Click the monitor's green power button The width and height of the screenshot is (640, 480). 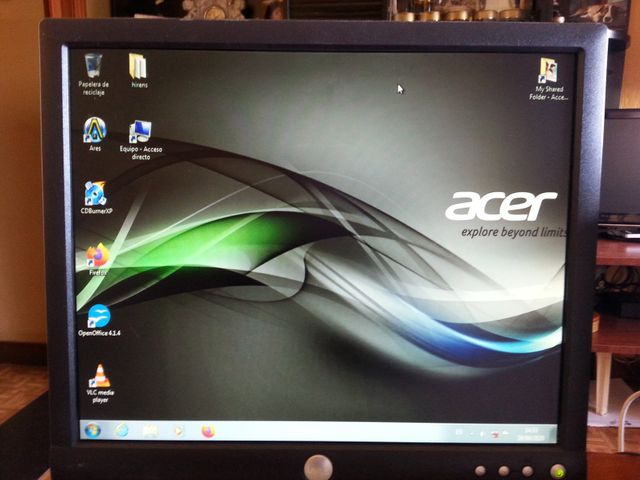click(558, 471)
